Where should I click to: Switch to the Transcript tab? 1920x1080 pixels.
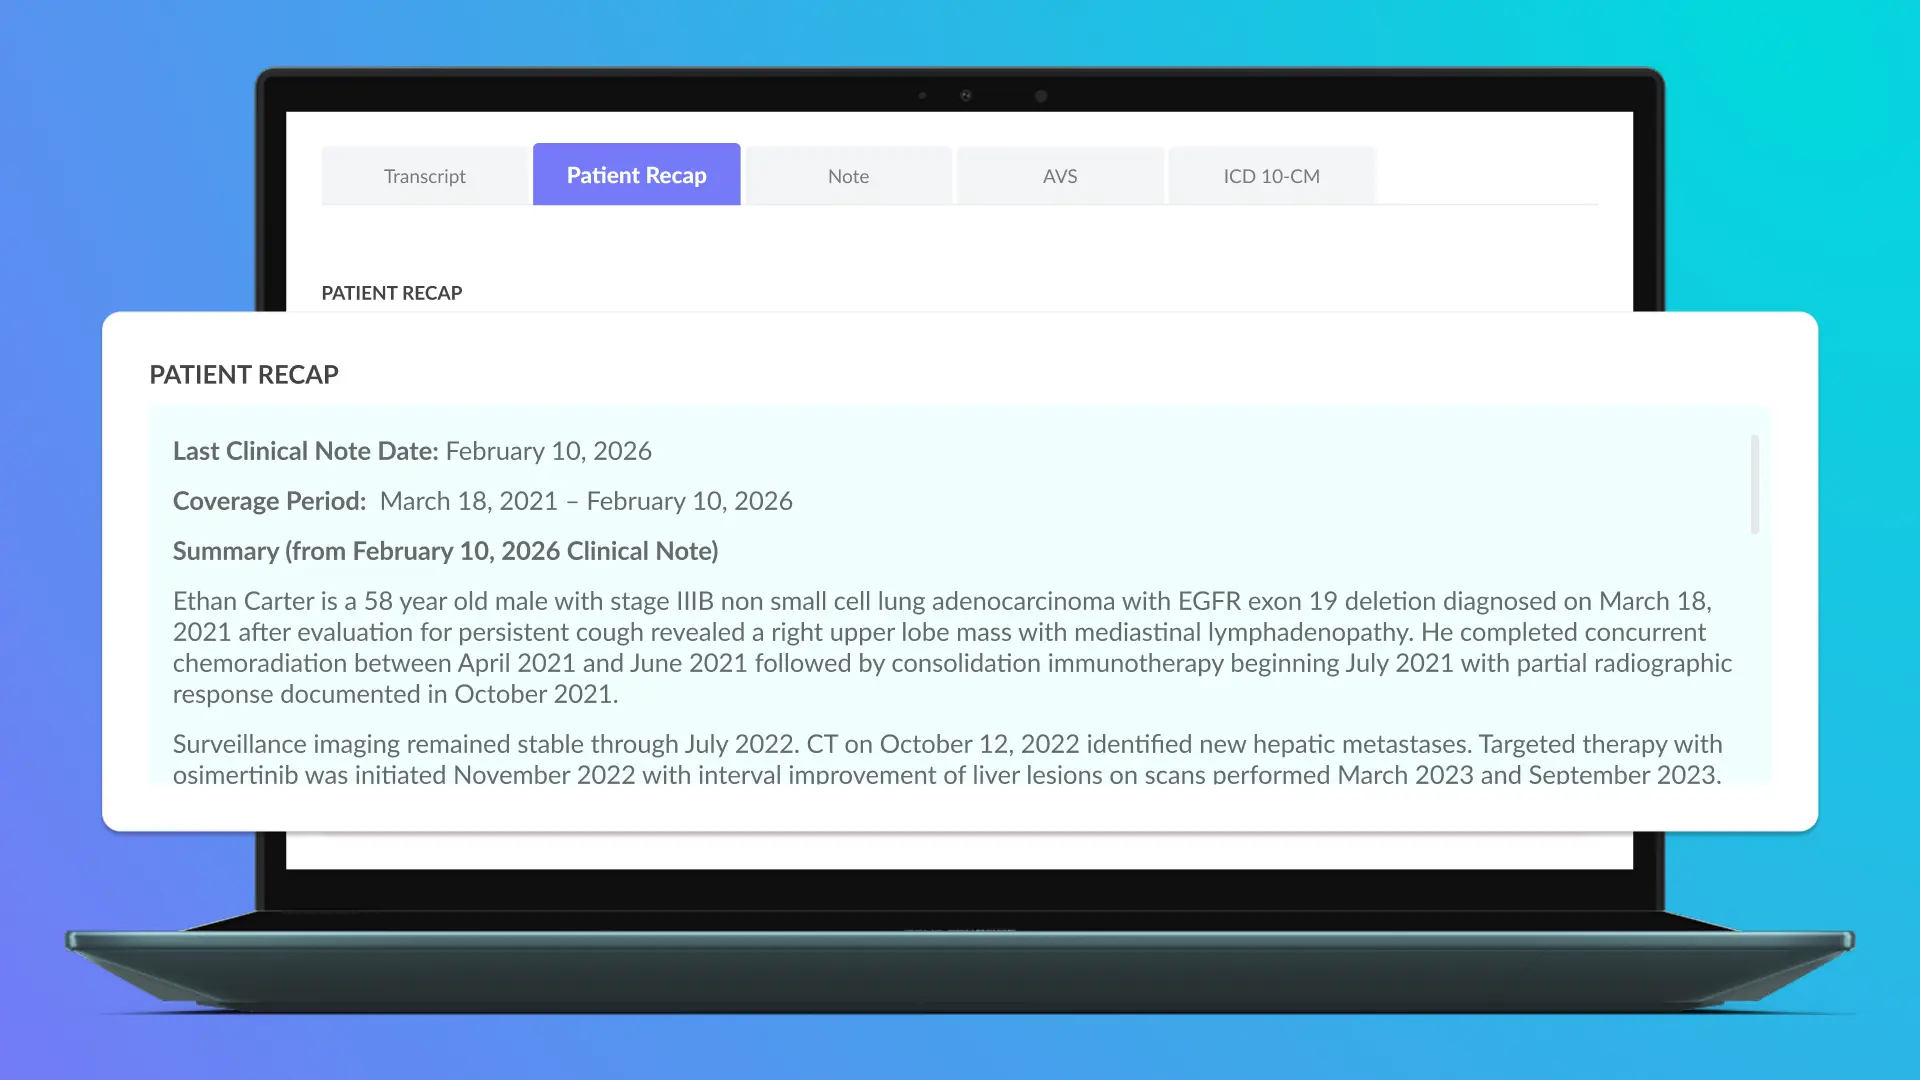coord(424,175)
